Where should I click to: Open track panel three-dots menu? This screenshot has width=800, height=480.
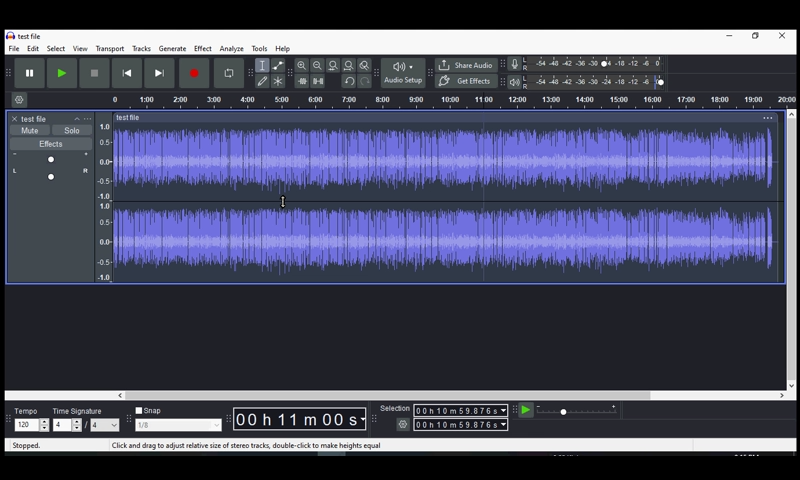(x=88, y=119)
